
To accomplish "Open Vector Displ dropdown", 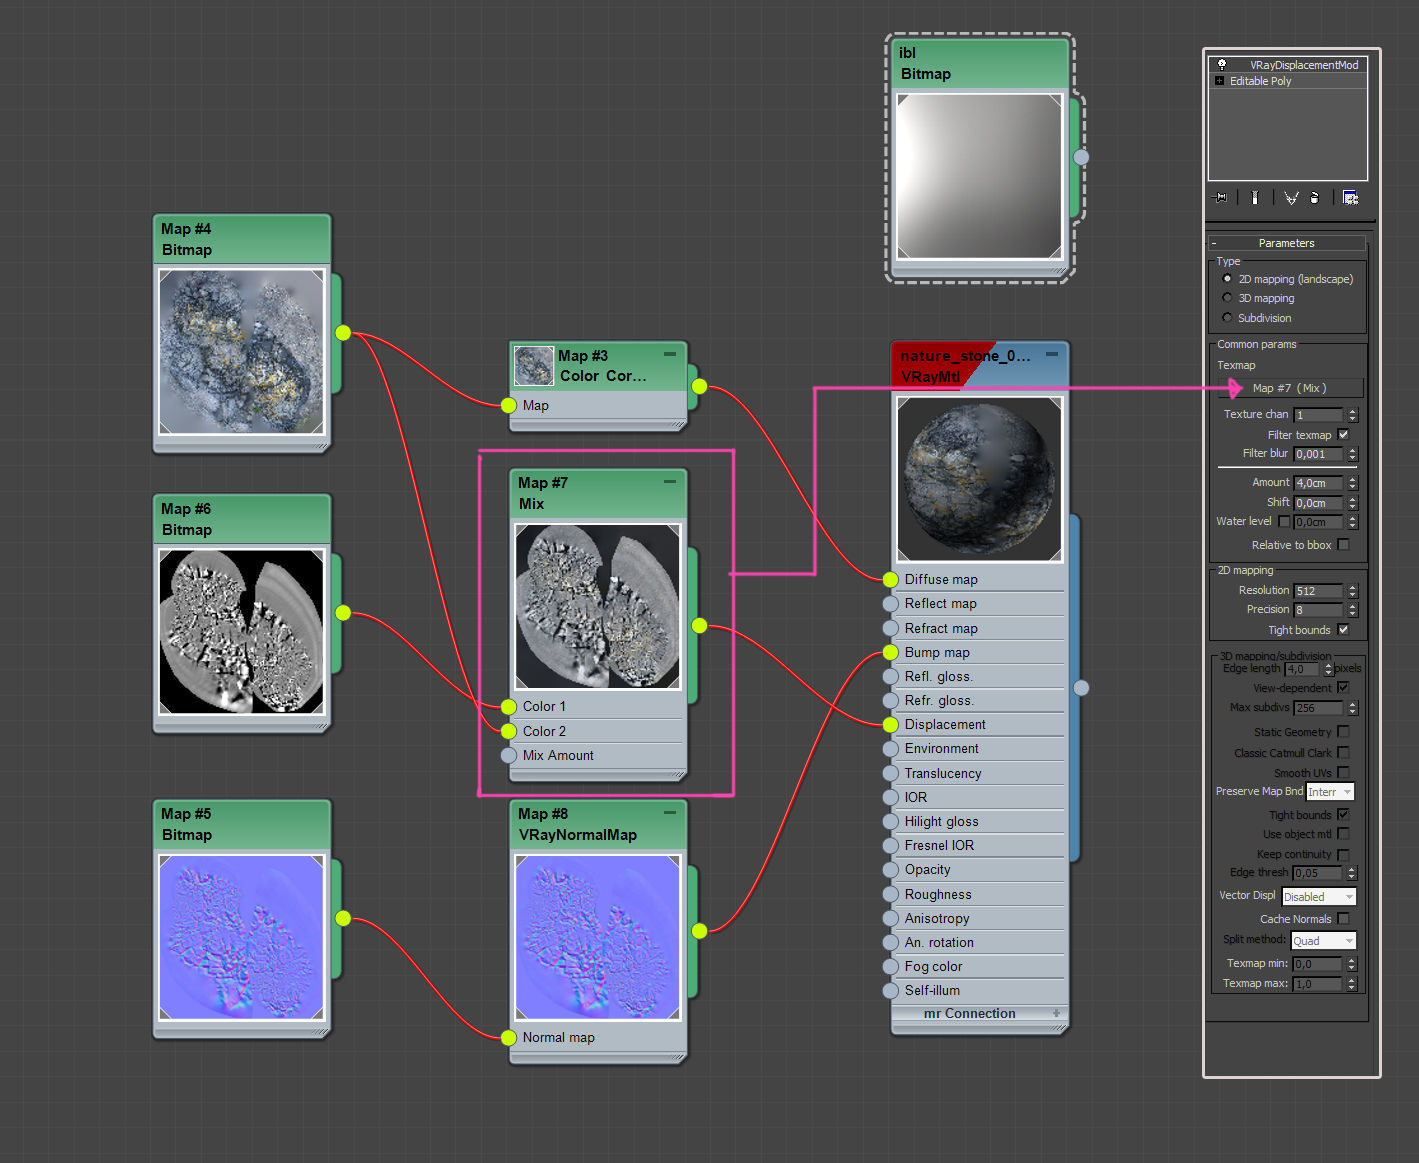I will pos(1319,897).
